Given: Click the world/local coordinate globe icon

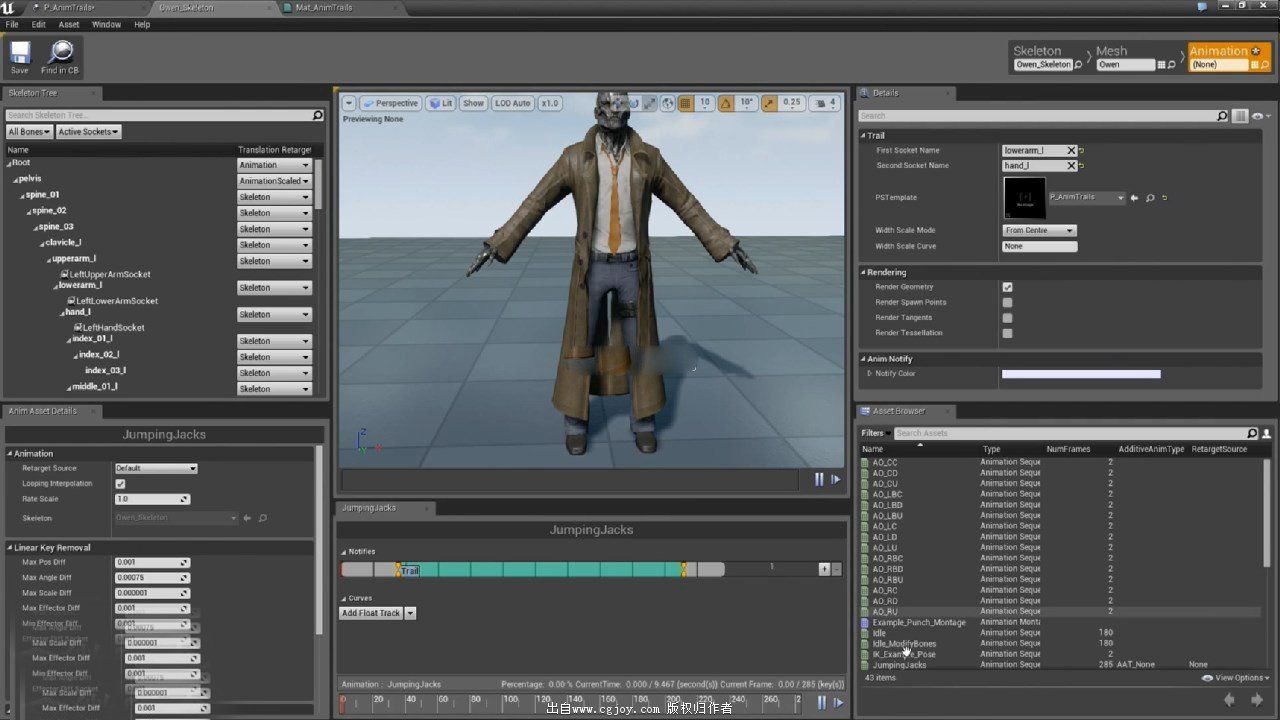Looking at the screenshot, I should pyautogui.click(x=667, y=103).
